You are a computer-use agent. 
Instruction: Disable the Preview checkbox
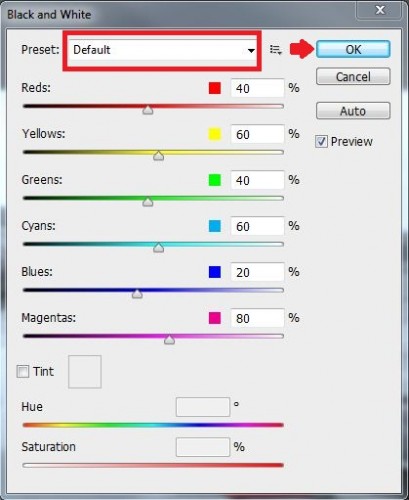[321, 142]
